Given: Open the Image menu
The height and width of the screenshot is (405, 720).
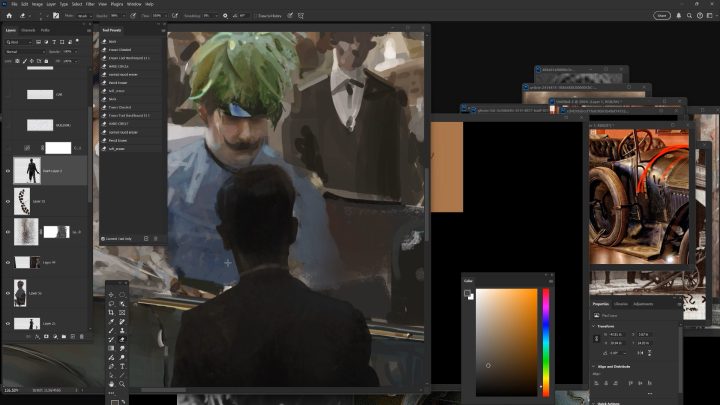Looking at the screenshot, I should tap(37, 4).
